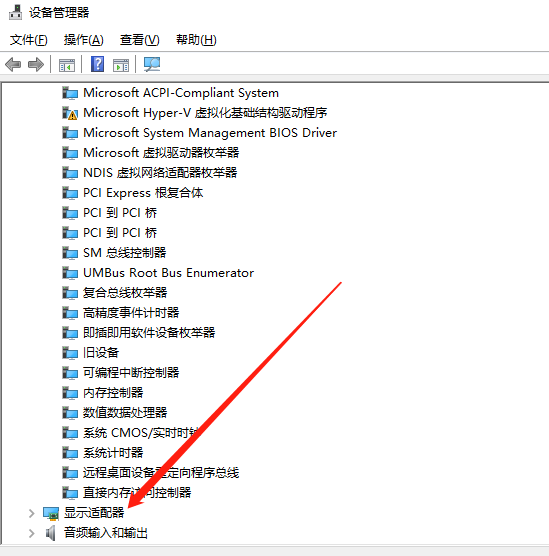Select 可编程中断控制器 entry
This screenshot has width=549, height=556.
(131, 373)
